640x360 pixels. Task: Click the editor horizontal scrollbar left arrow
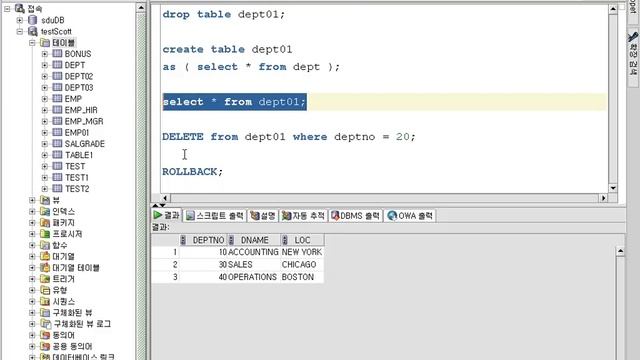pyautogui.click(x=165, y=198)
